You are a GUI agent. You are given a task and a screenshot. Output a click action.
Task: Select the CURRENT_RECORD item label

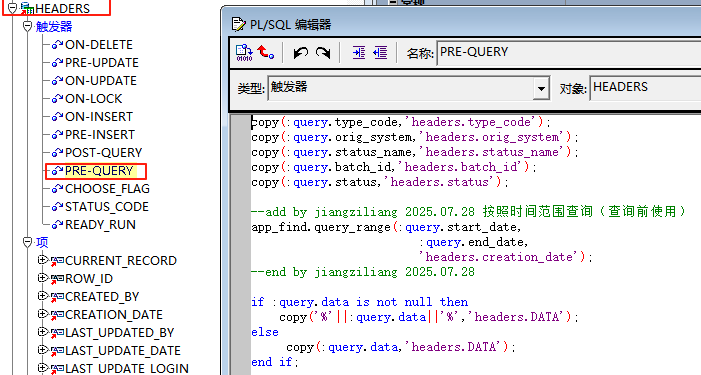(x=121, y=261)
